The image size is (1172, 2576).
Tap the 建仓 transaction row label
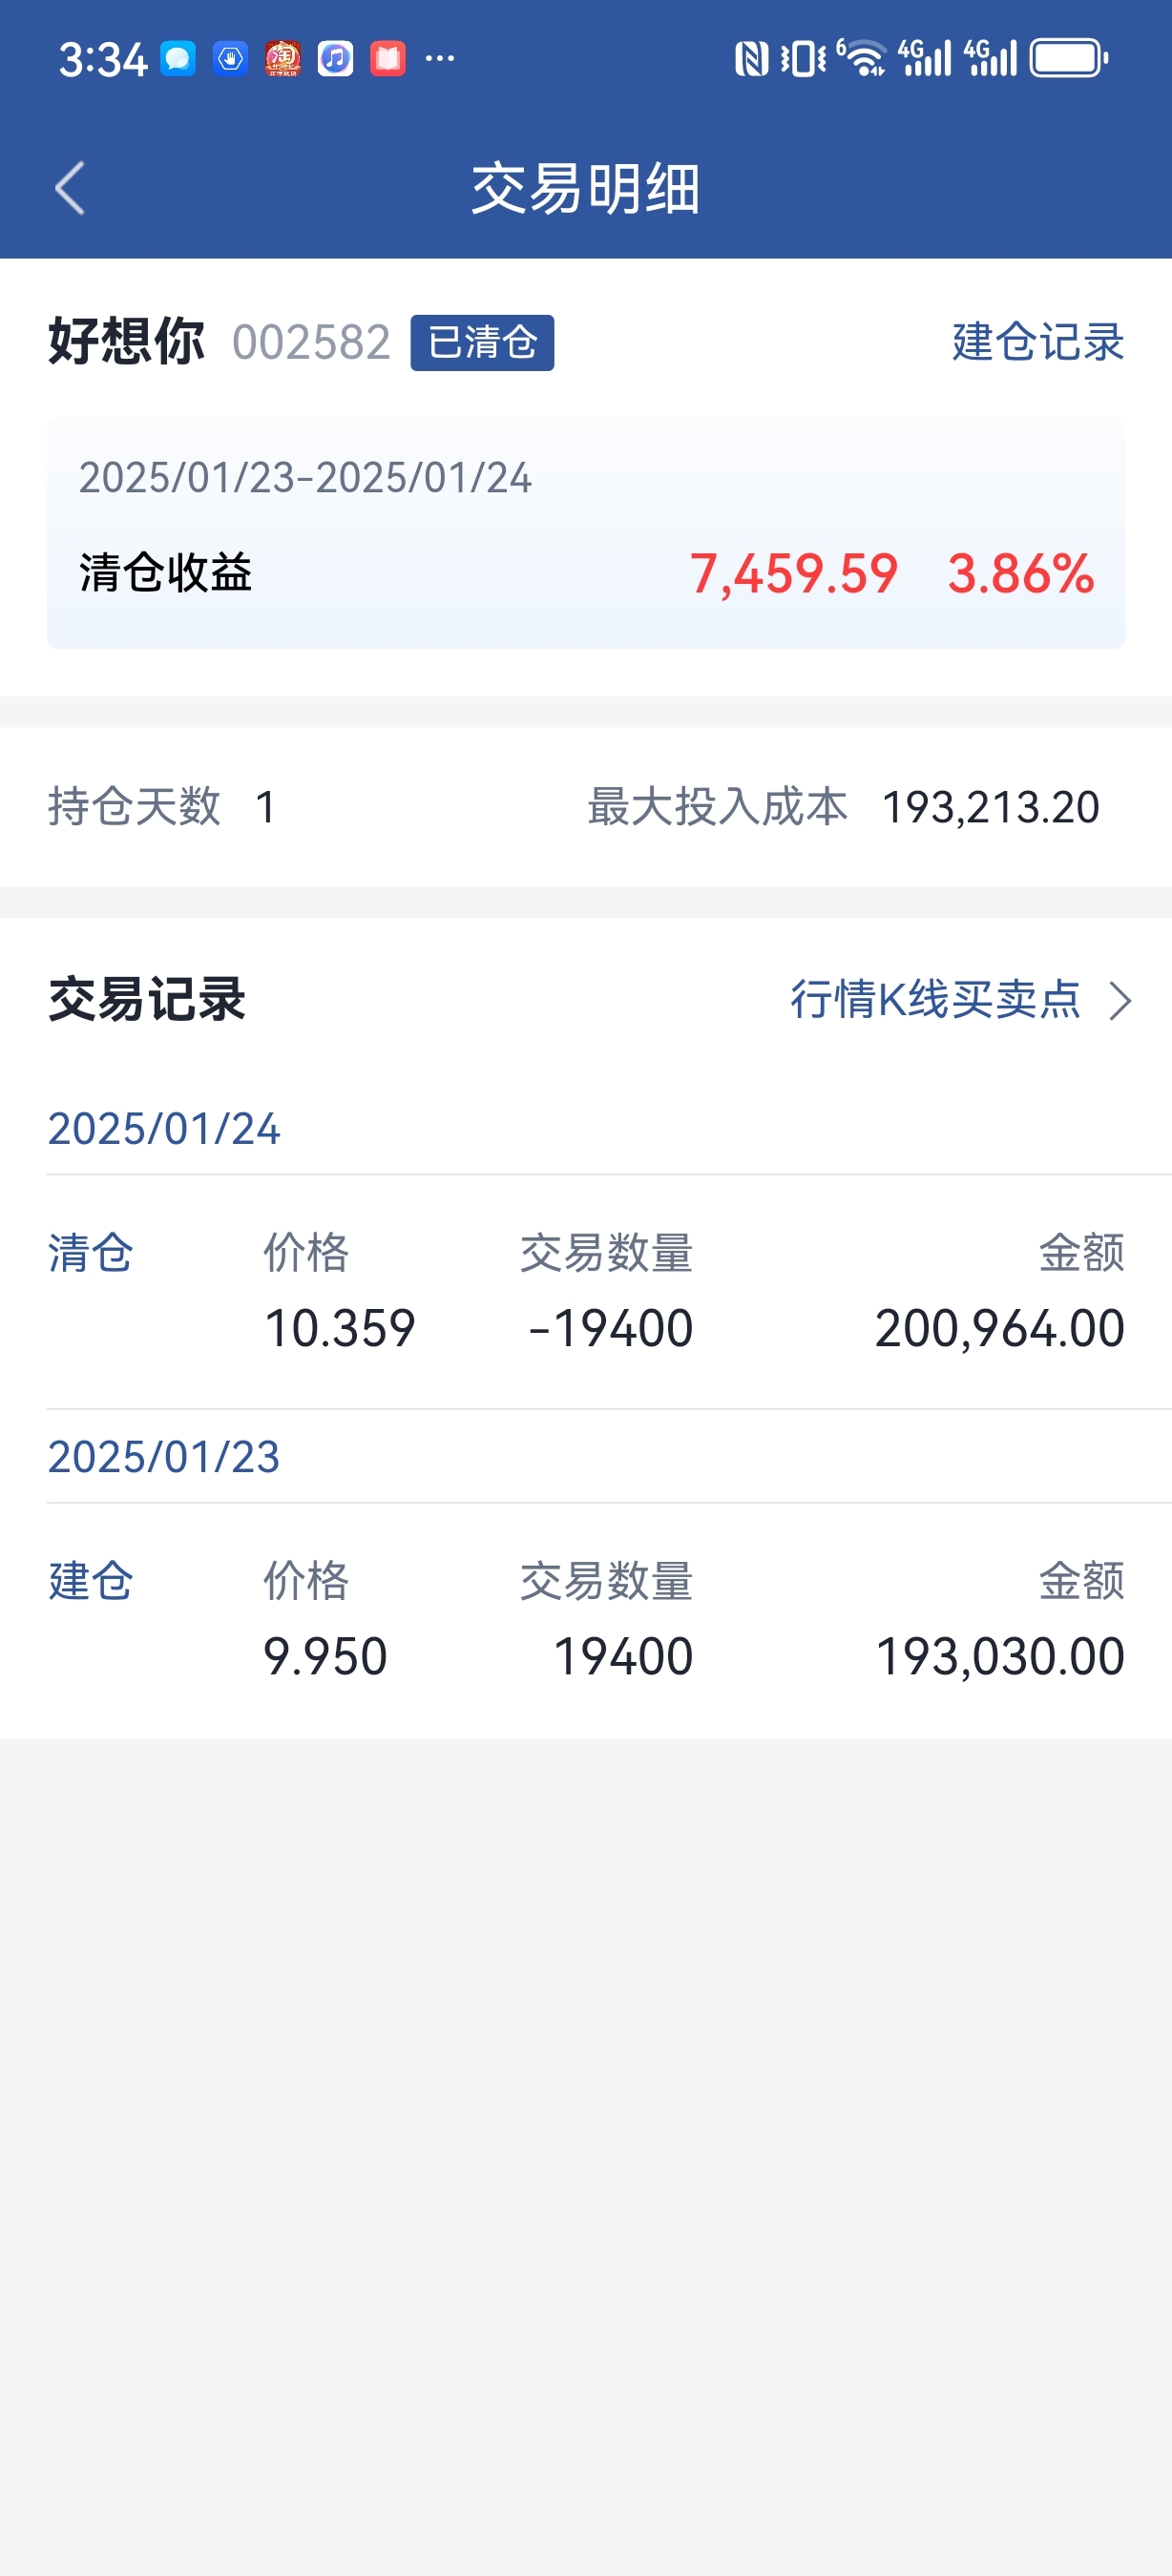(91, 1581)
